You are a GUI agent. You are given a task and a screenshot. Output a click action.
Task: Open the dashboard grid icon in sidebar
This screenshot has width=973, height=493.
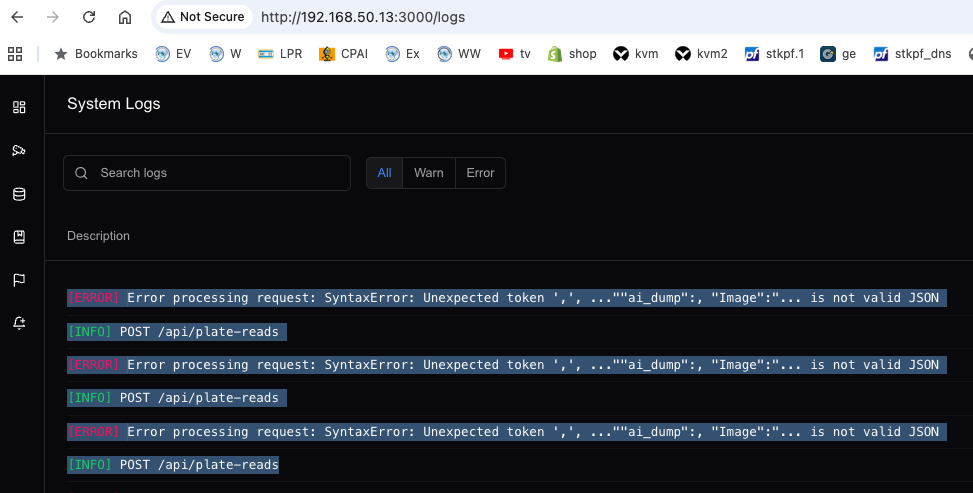(x=19, y=107)
